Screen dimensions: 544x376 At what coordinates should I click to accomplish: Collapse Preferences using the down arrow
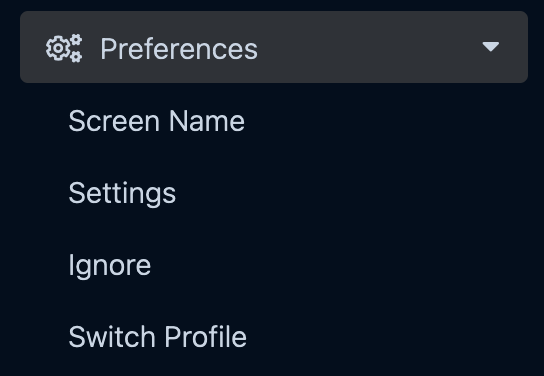tap(491, 46)
